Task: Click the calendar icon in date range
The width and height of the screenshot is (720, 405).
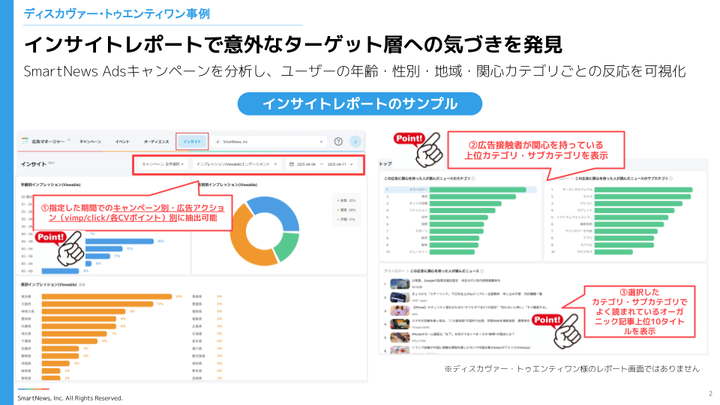Action: pyautogui.click(x=291, y=164)
